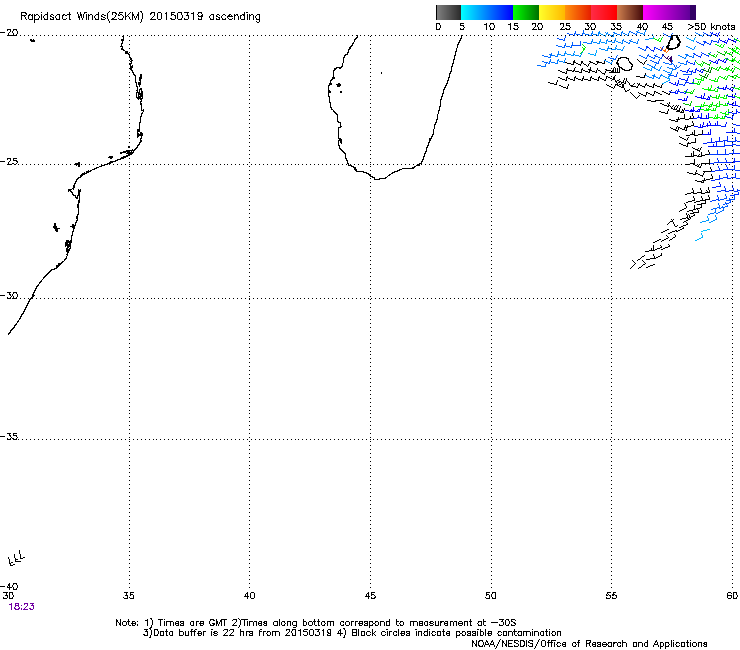
Task: Click the '-25' latitude axis label
Action: click(9, 162)
